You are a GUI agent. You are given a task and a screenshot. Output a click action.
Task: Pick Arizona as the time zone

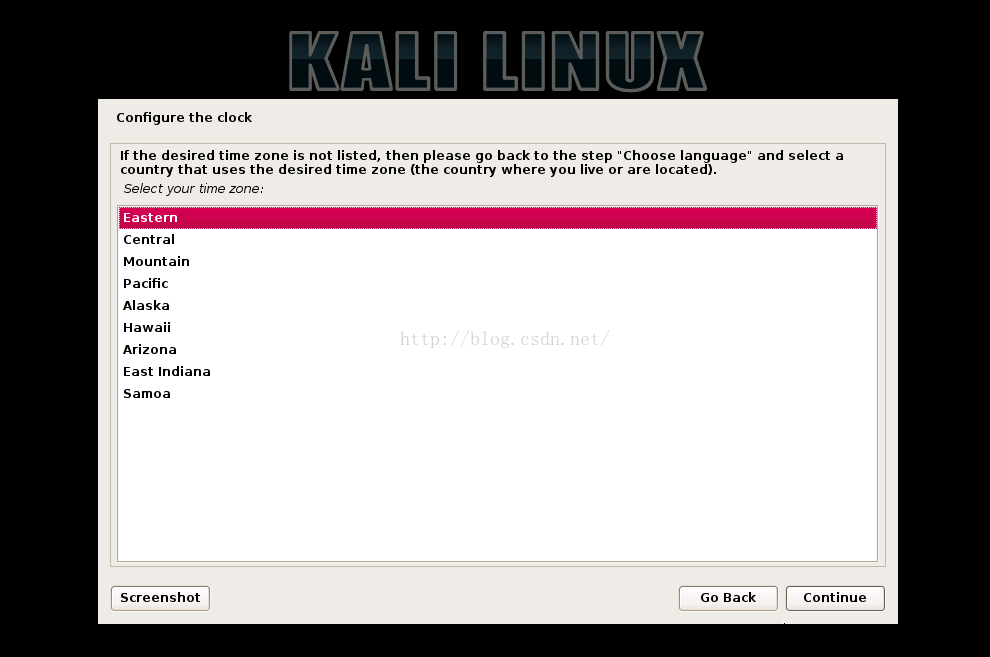[x=498, y=350]
